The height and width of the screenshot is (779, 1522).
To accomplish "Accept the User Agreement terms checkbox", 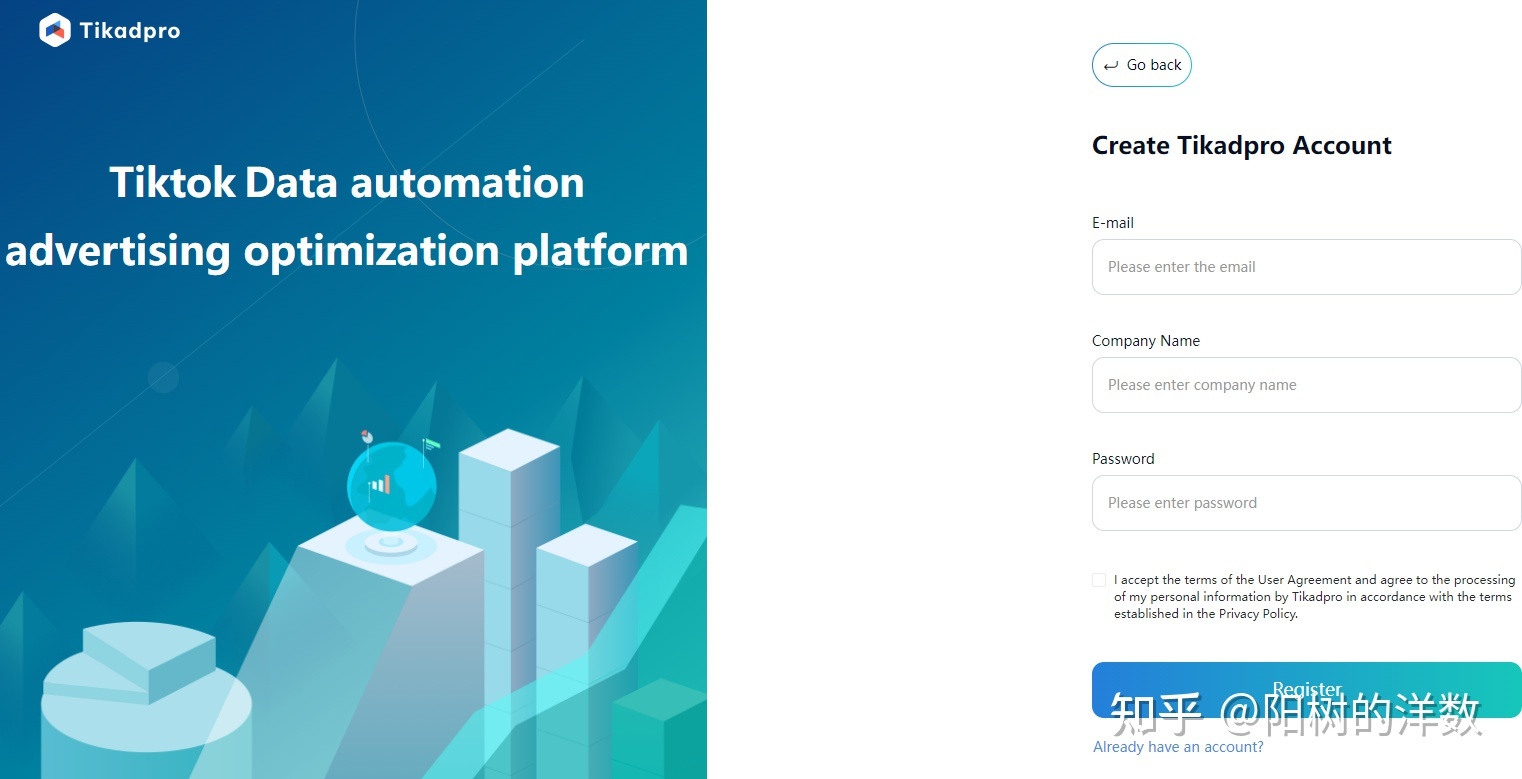I will pos(1099,580).
